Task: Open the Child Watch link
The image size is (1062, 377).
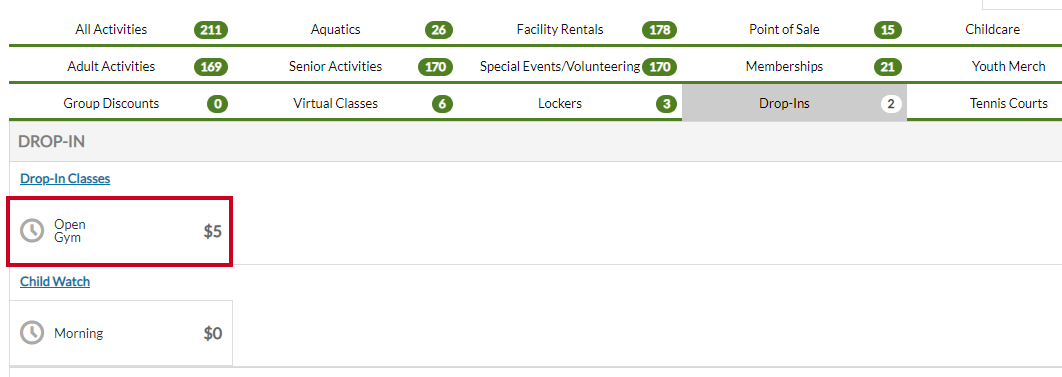Action: [x=55, y=282]
